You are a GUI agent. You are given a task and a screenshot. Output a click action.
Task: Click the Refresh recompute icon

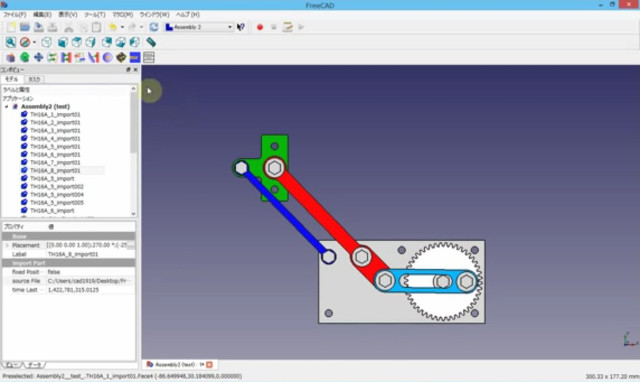point(153,27)
